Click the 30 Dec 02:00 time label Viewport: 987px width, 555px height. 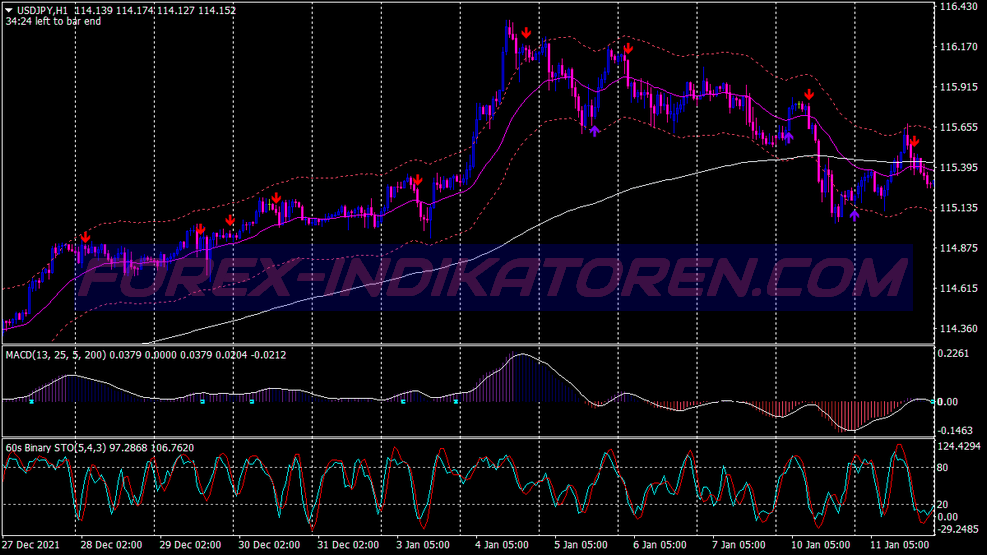click(x=269, y=545)
